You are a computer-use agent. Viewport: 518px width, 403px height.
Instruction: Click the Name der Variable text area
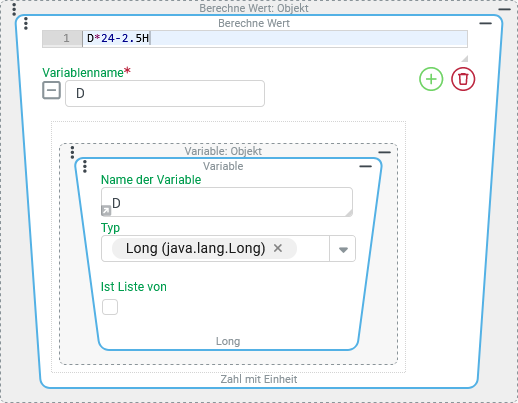click(227, 202)
